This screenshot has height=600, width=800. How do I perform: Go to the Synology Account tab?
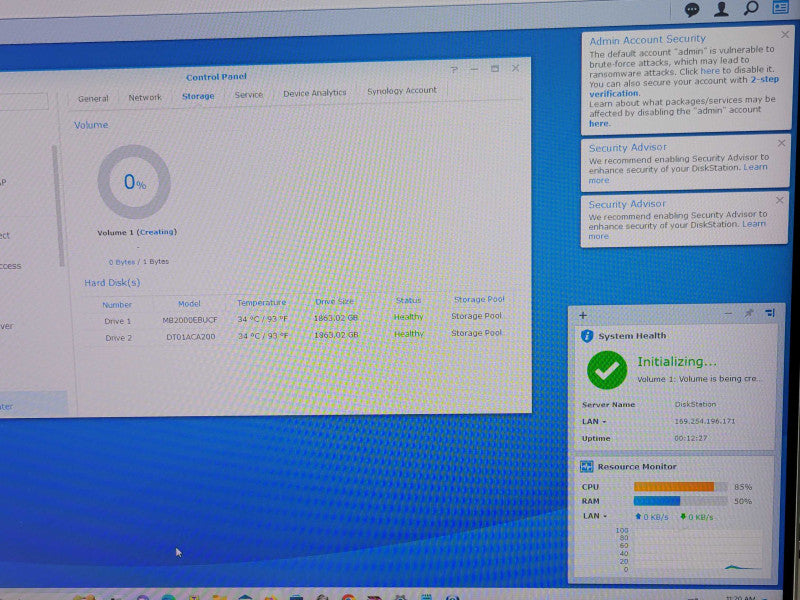click(x=402, y=90)
